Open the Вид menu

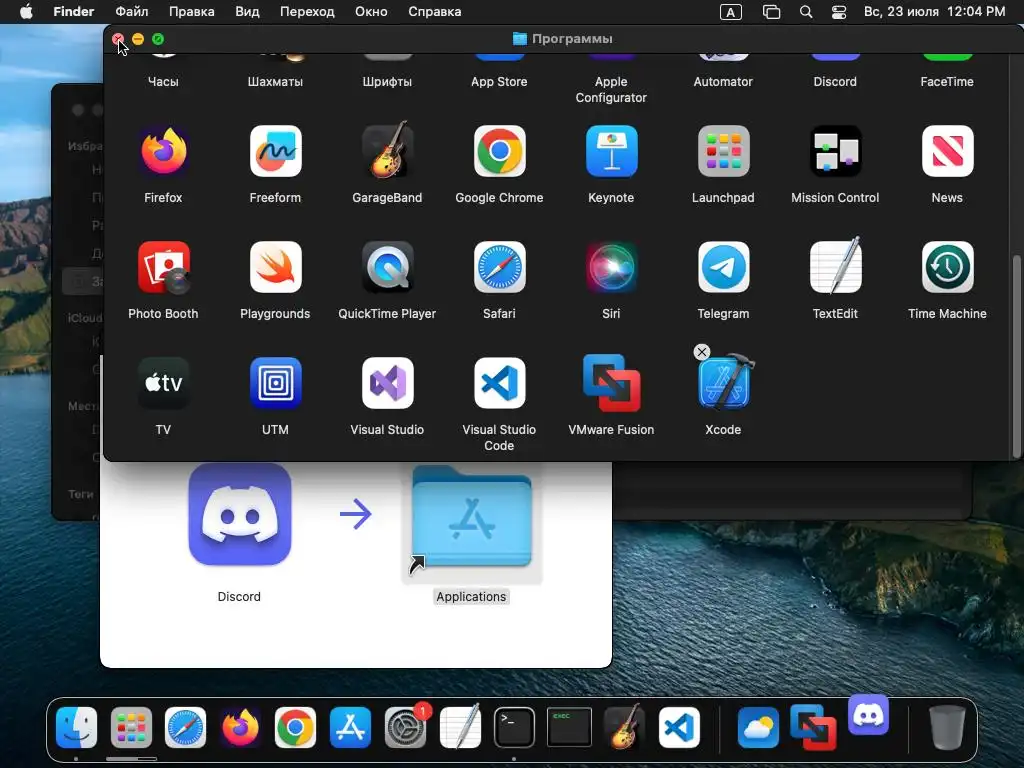[247, 12]
